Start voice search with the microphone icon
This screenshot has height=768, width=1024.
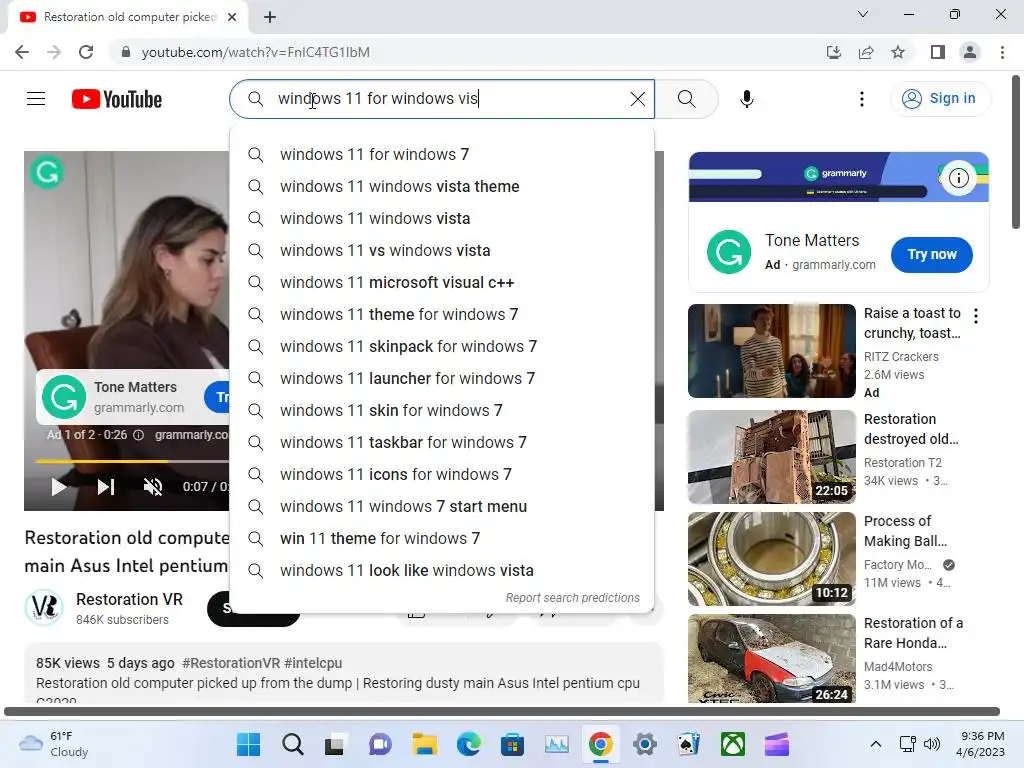click(x=747, y=99)
